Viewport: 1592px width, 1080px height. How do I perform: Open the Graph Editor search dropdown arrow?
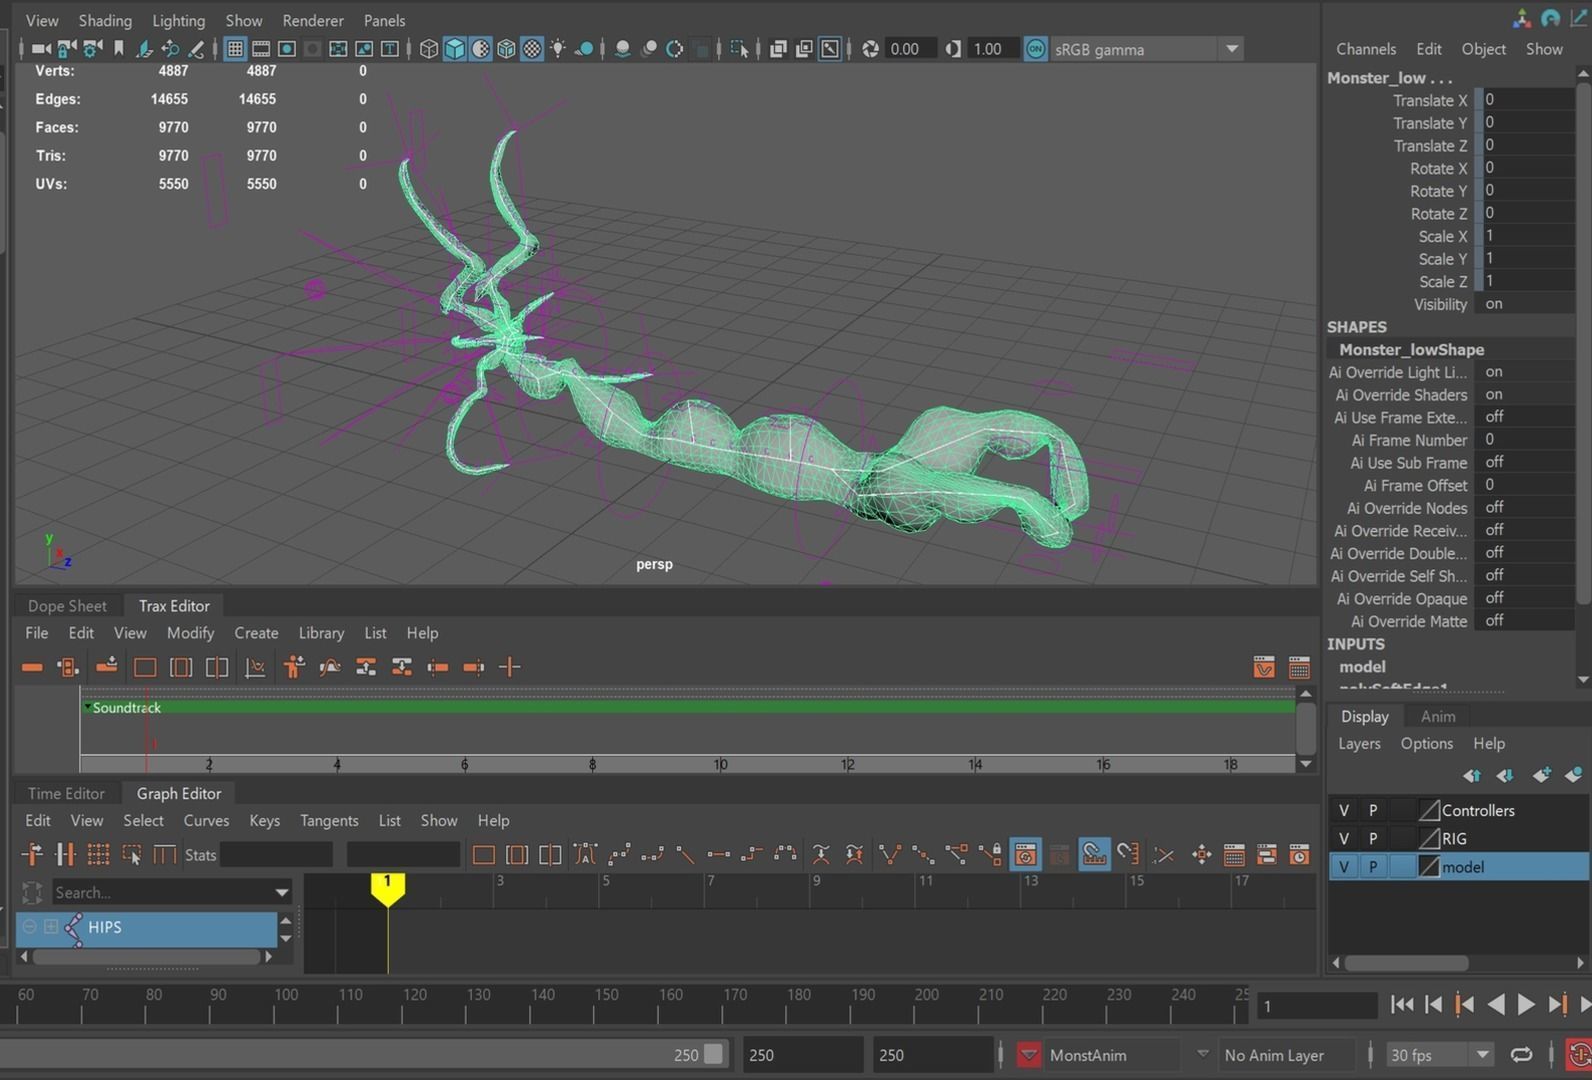point(281,892)
